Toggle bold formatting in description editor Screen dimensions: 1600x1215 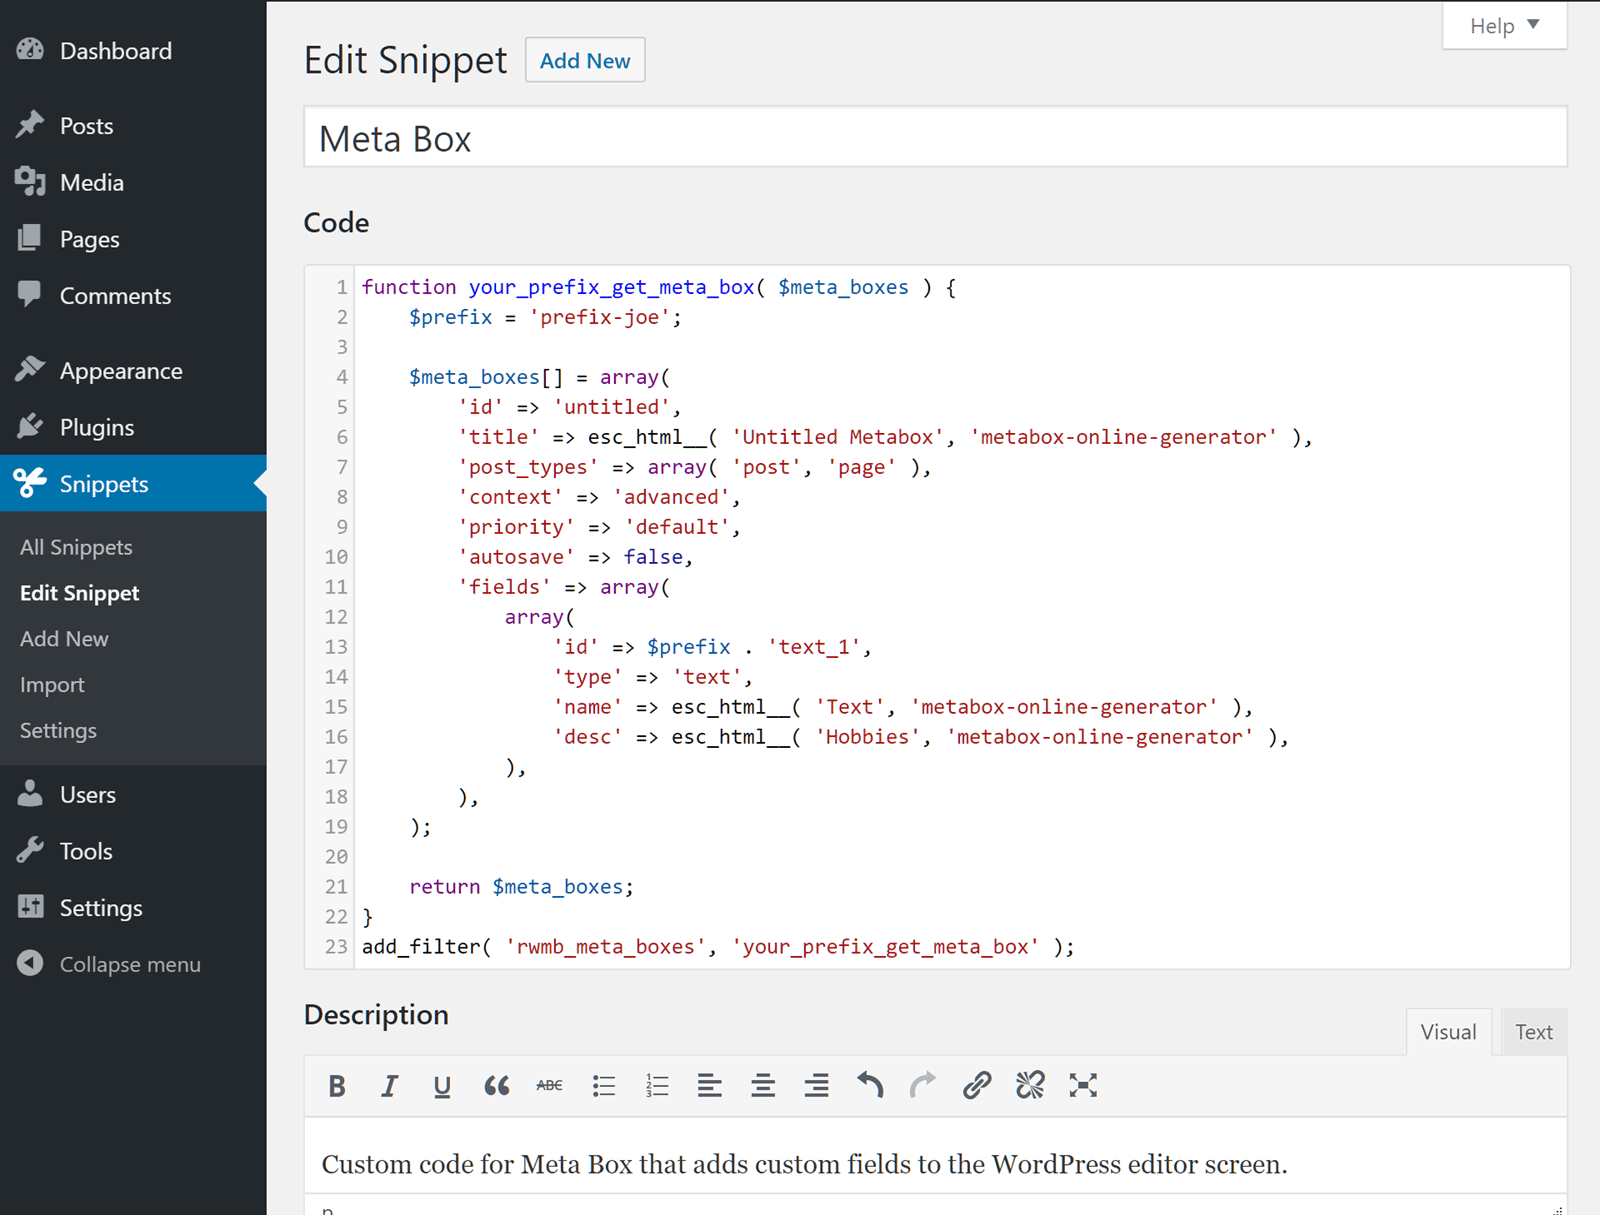coord(337,1086)
